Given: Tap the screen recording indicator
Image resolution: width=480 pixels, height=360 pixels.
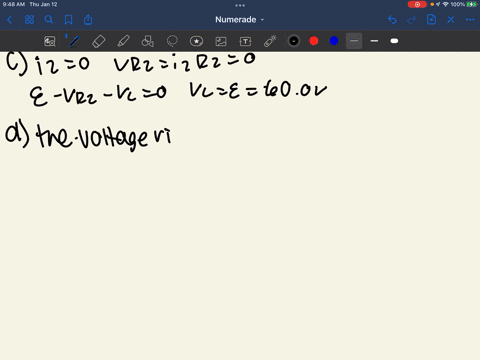Looking at the screenshot, I should pyautogui.click(x=417, y=4).
